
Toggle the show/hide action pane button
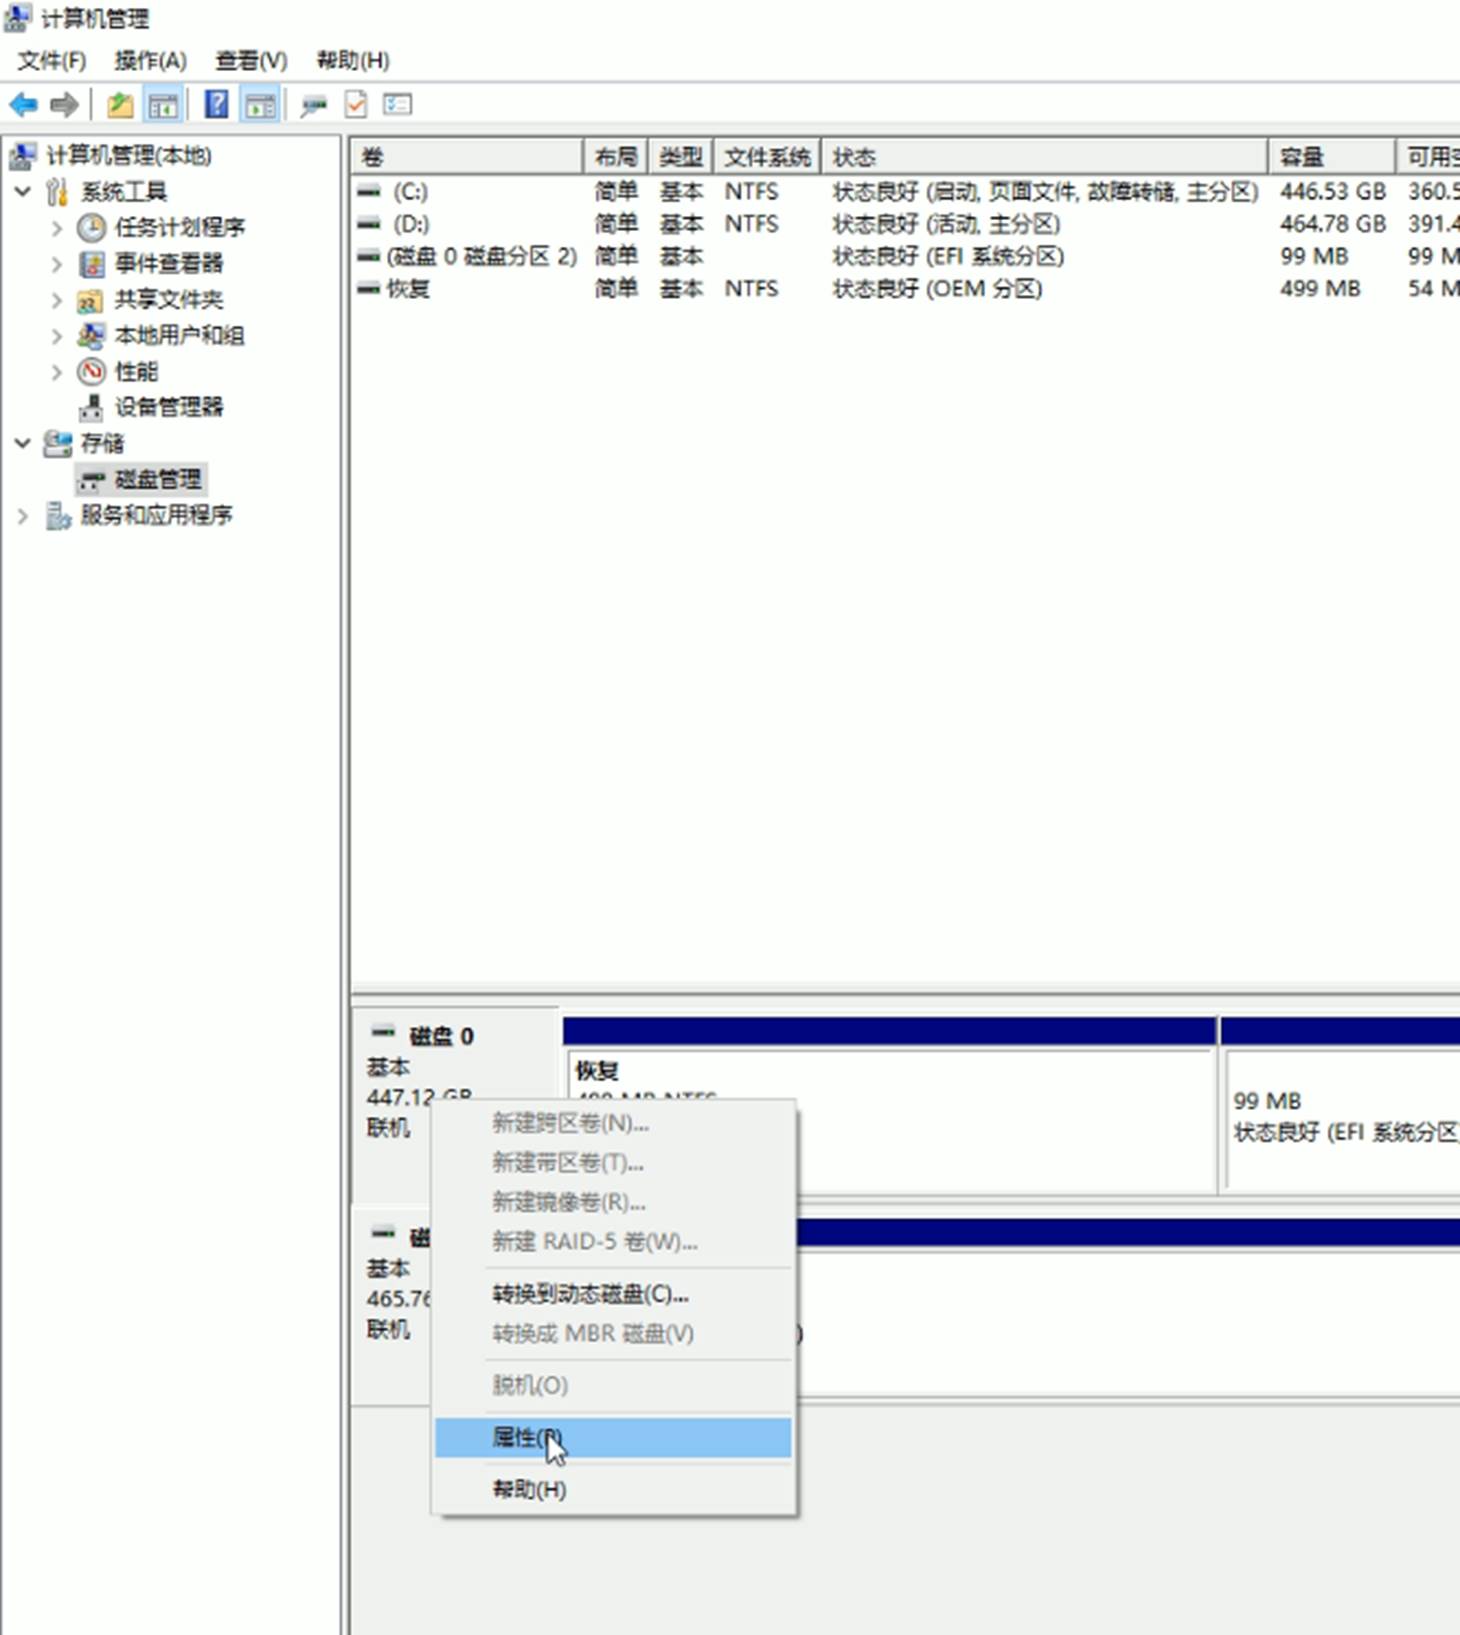click(x=260, y=104)
